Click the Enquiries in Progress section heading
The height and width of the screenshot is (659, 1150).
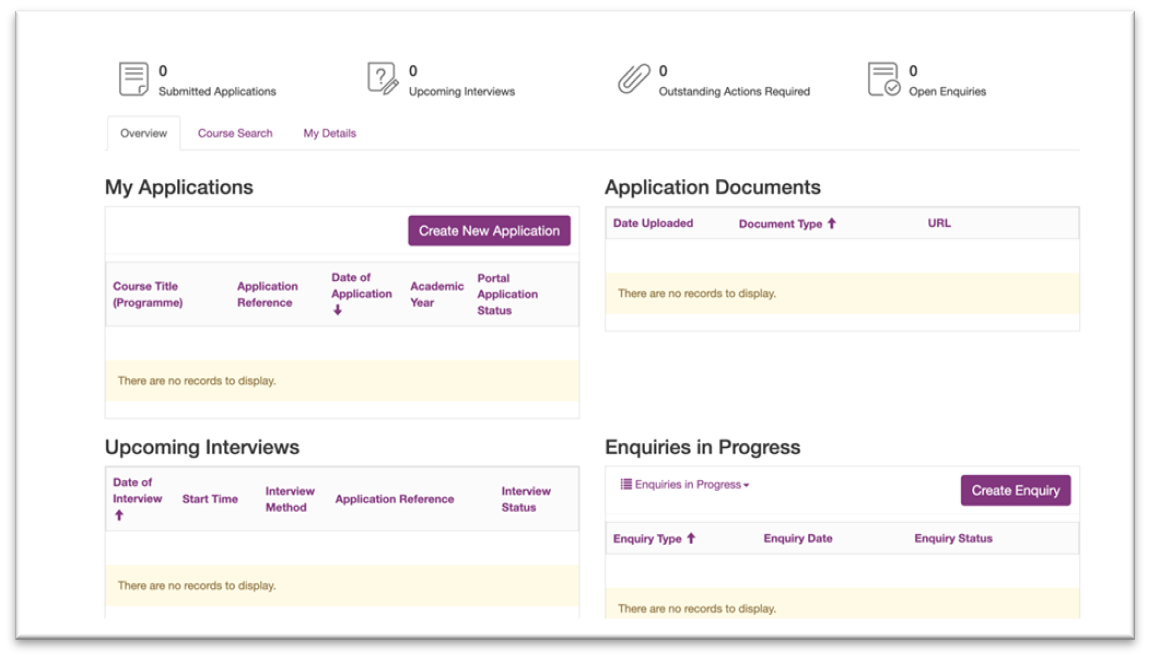click(703, 447)
